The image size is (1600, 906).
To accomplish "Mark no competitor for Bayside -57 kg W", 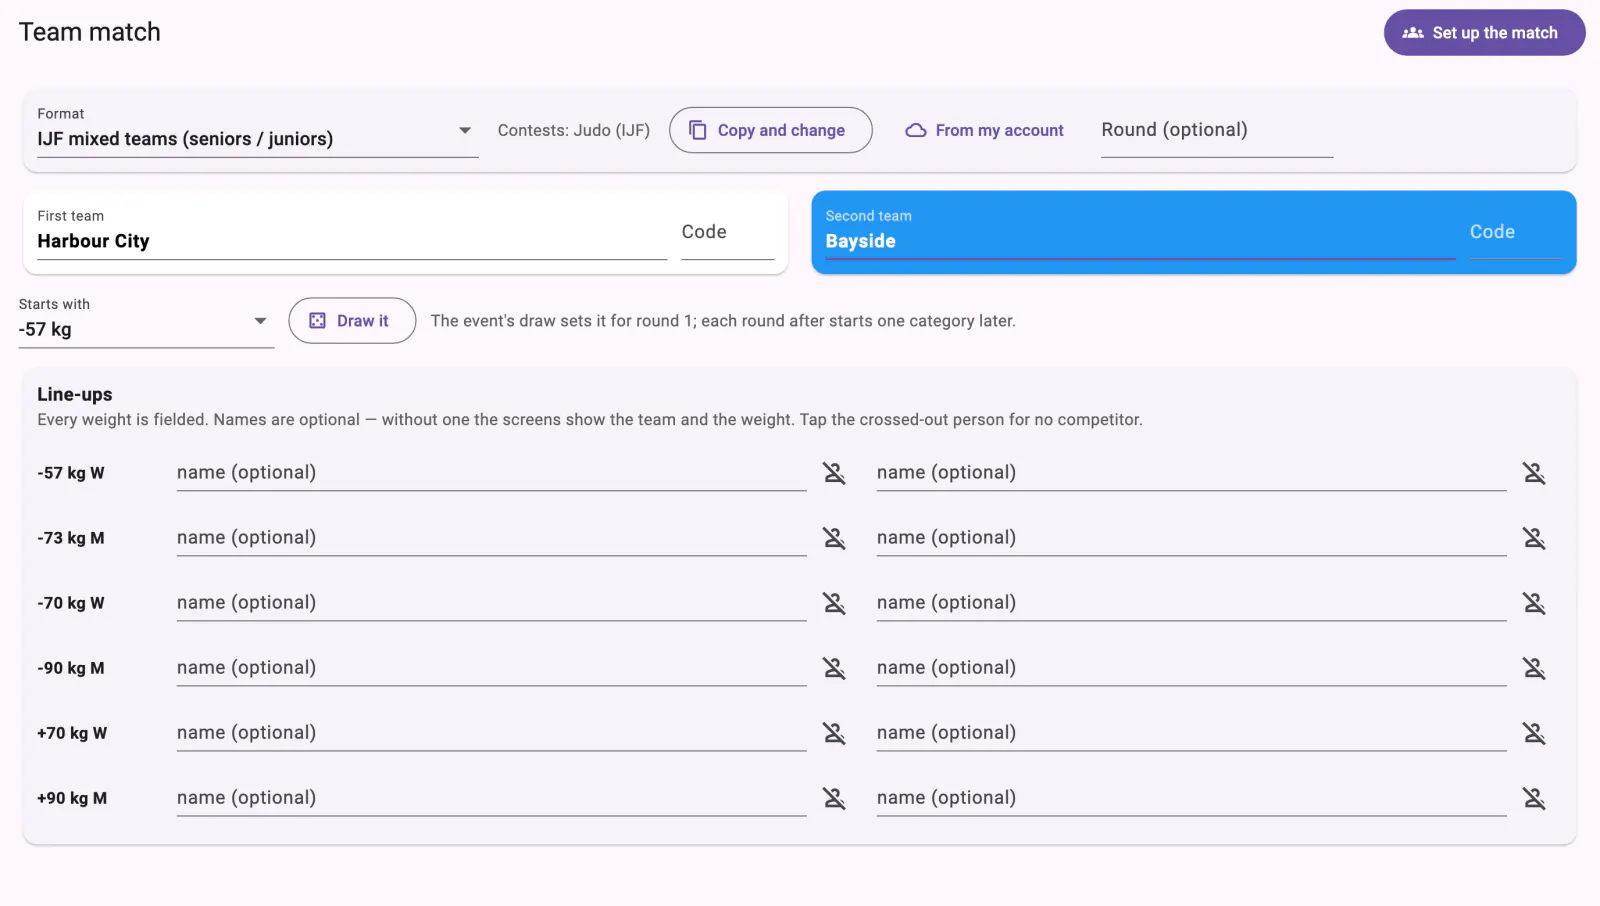I will [x=1534, y=473].
